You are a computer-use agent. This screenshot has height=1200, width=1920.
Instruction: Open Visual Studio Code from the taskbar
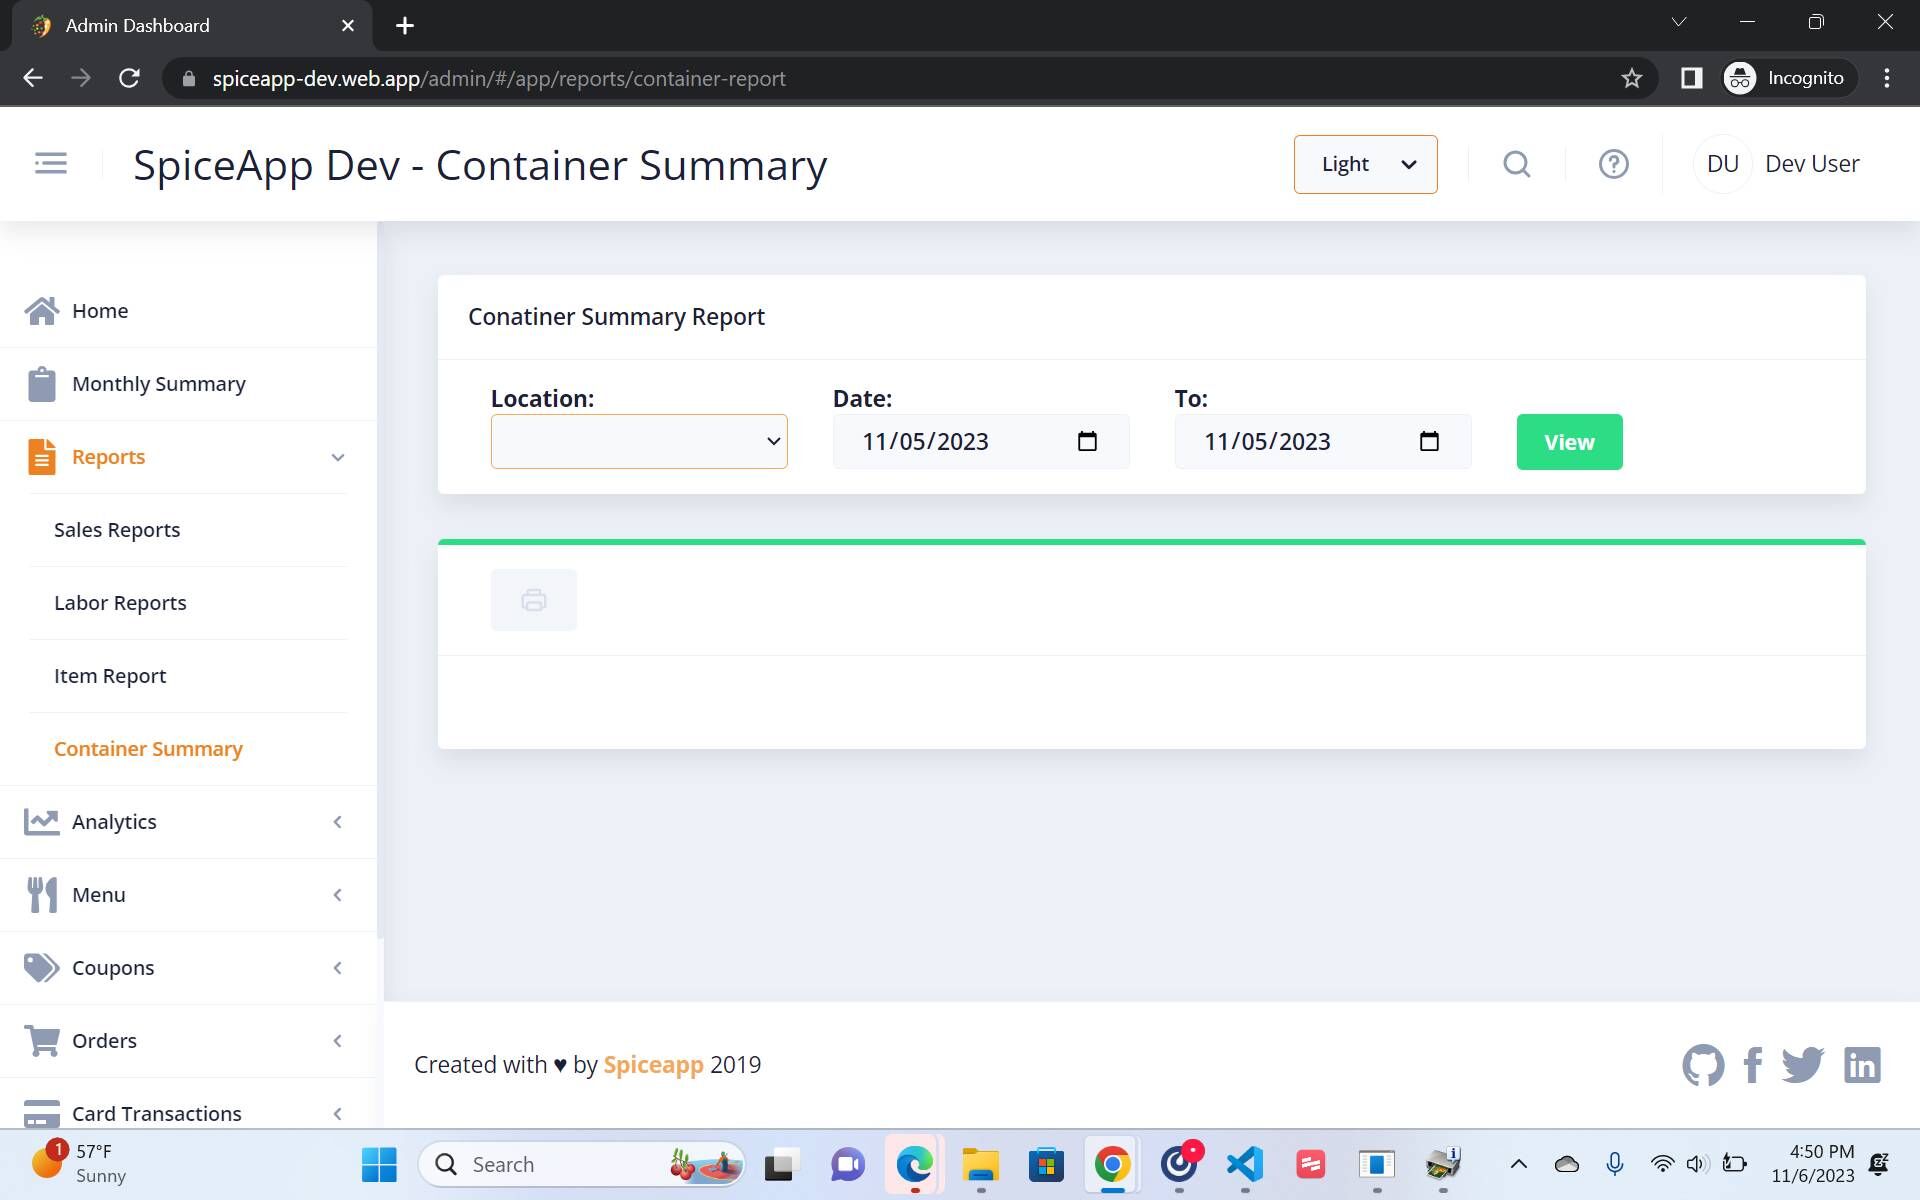(1245, 1164)
